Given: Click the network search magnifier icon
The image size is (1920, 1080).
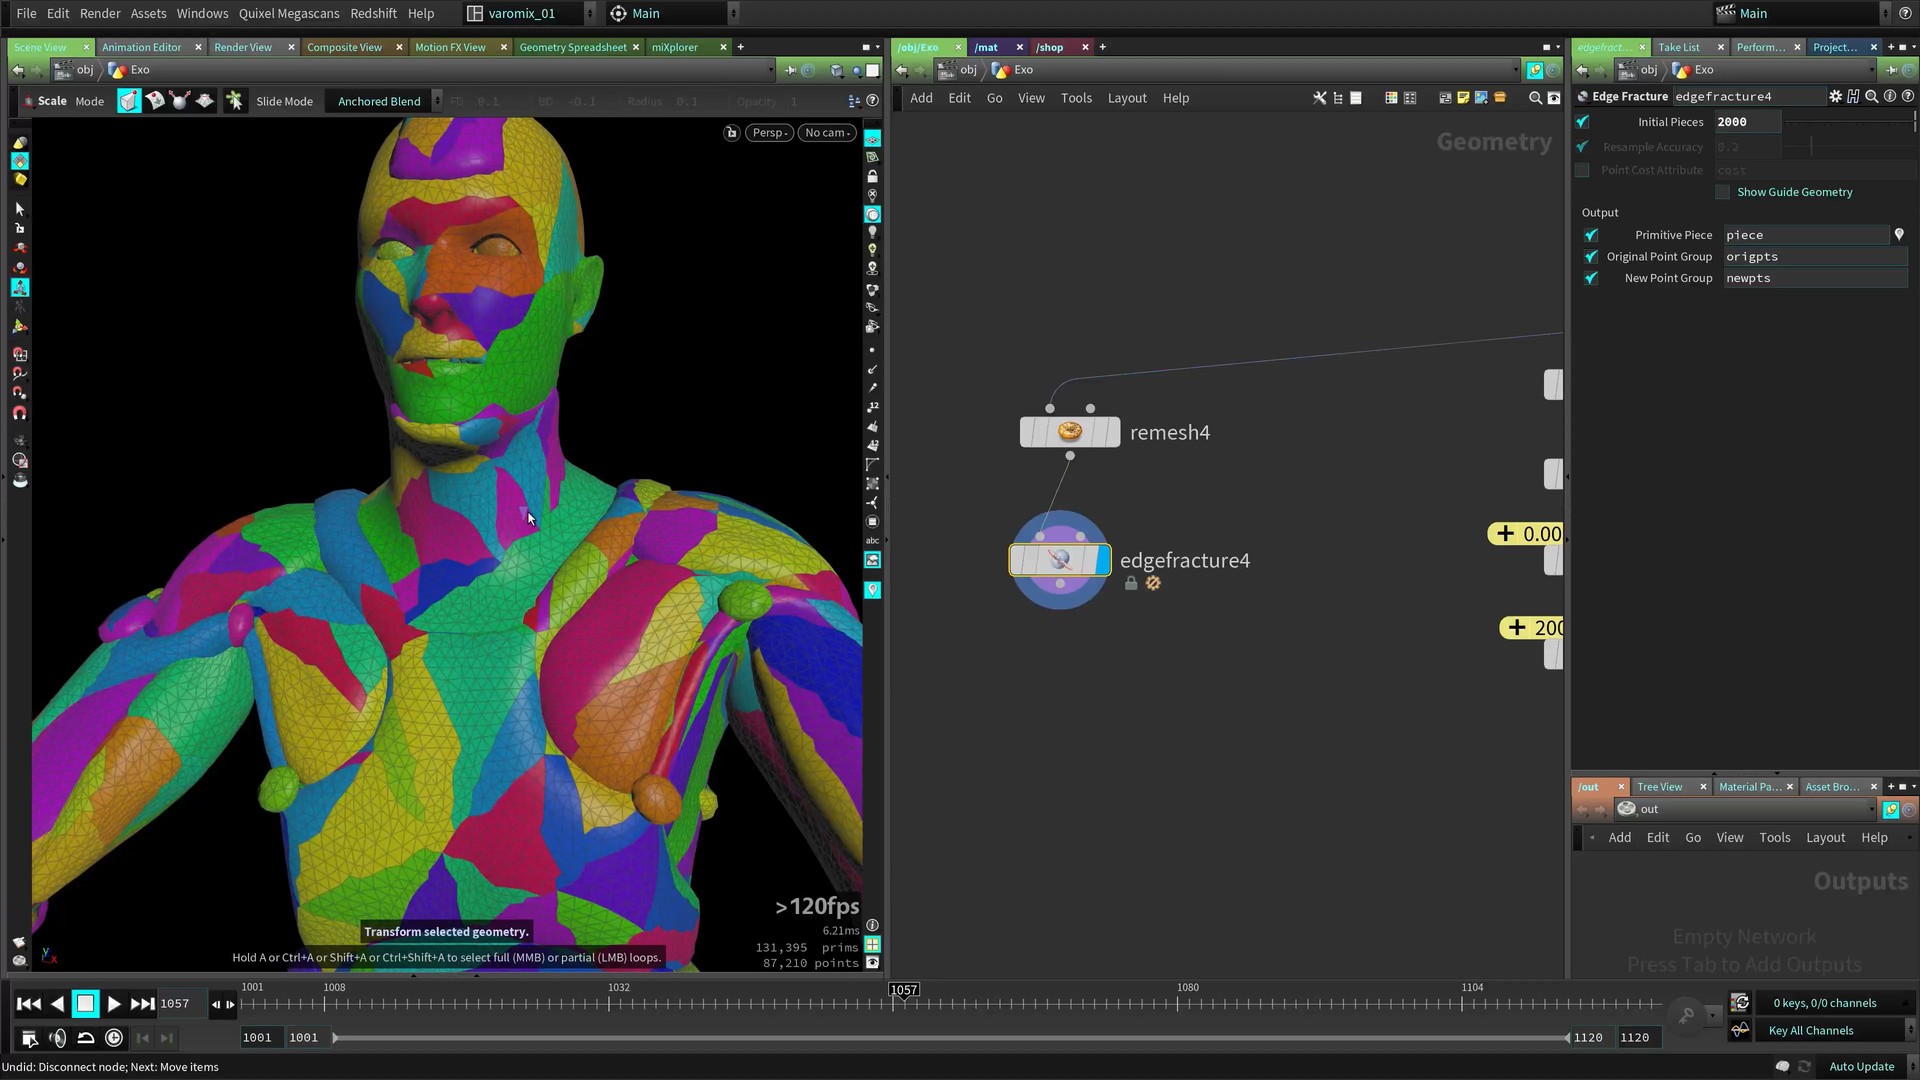Looking at the screenshot, I should click(x=1535, y=98).
